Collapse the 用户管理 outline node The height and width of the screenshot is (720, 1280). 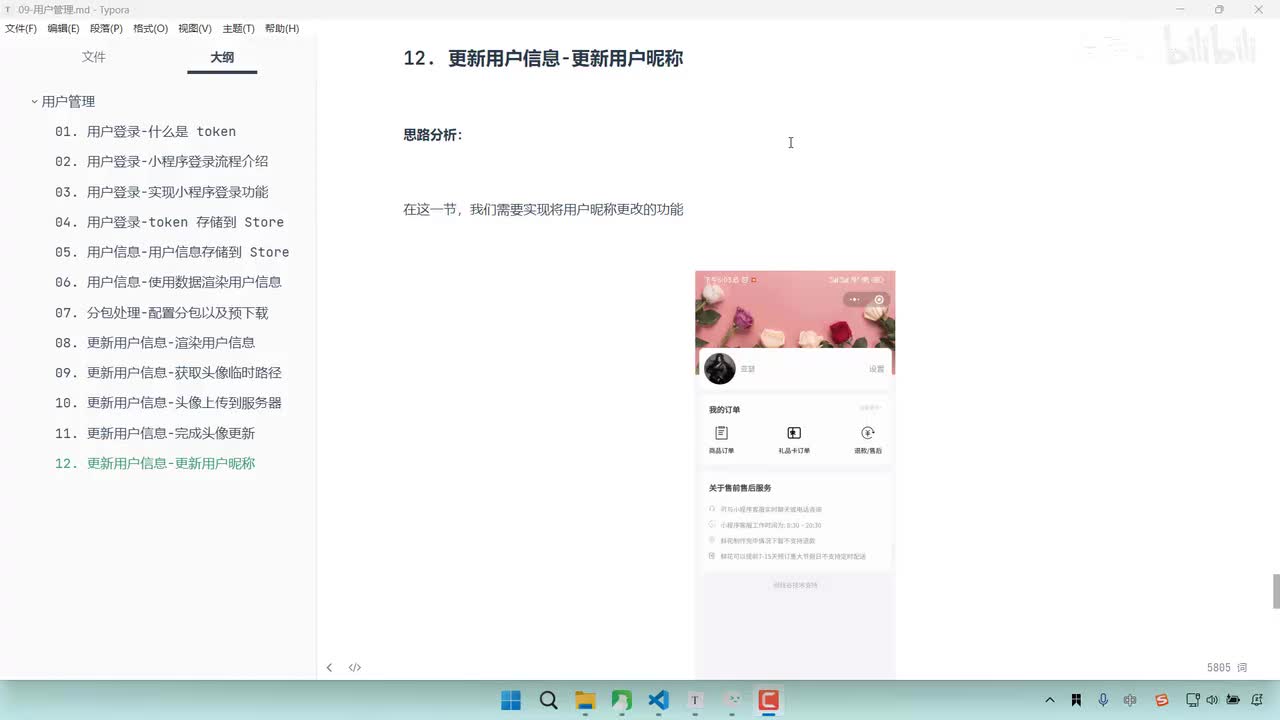pos(34,102)
